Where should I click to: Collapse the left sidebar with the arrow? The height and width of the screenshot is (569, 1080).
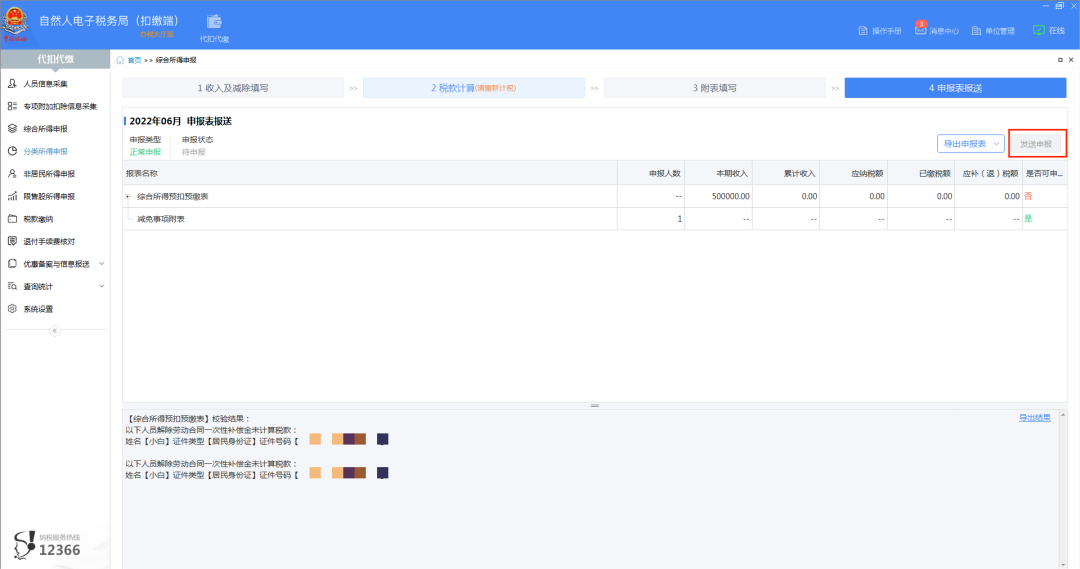pyautogui.click(x=55, y=330)
